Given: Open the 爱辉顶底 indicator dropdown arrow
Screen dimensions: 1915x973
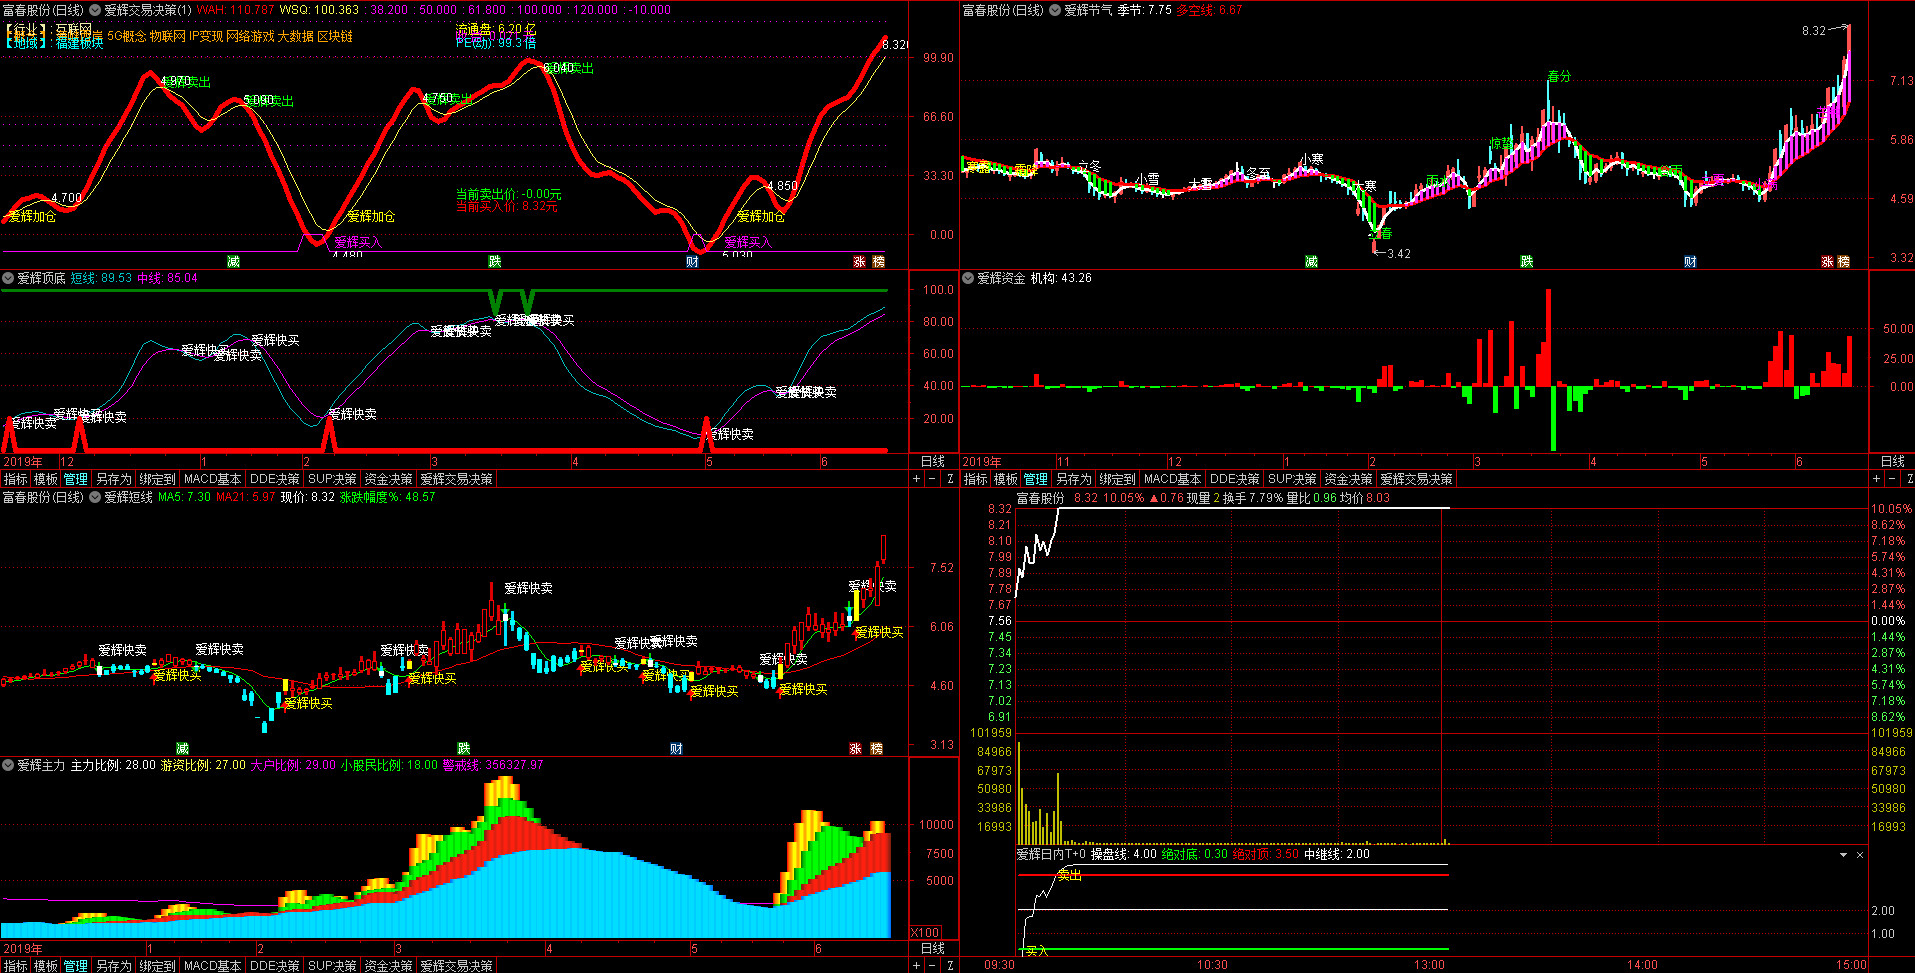Looking at the screenshot, I should tap(8, 278).
